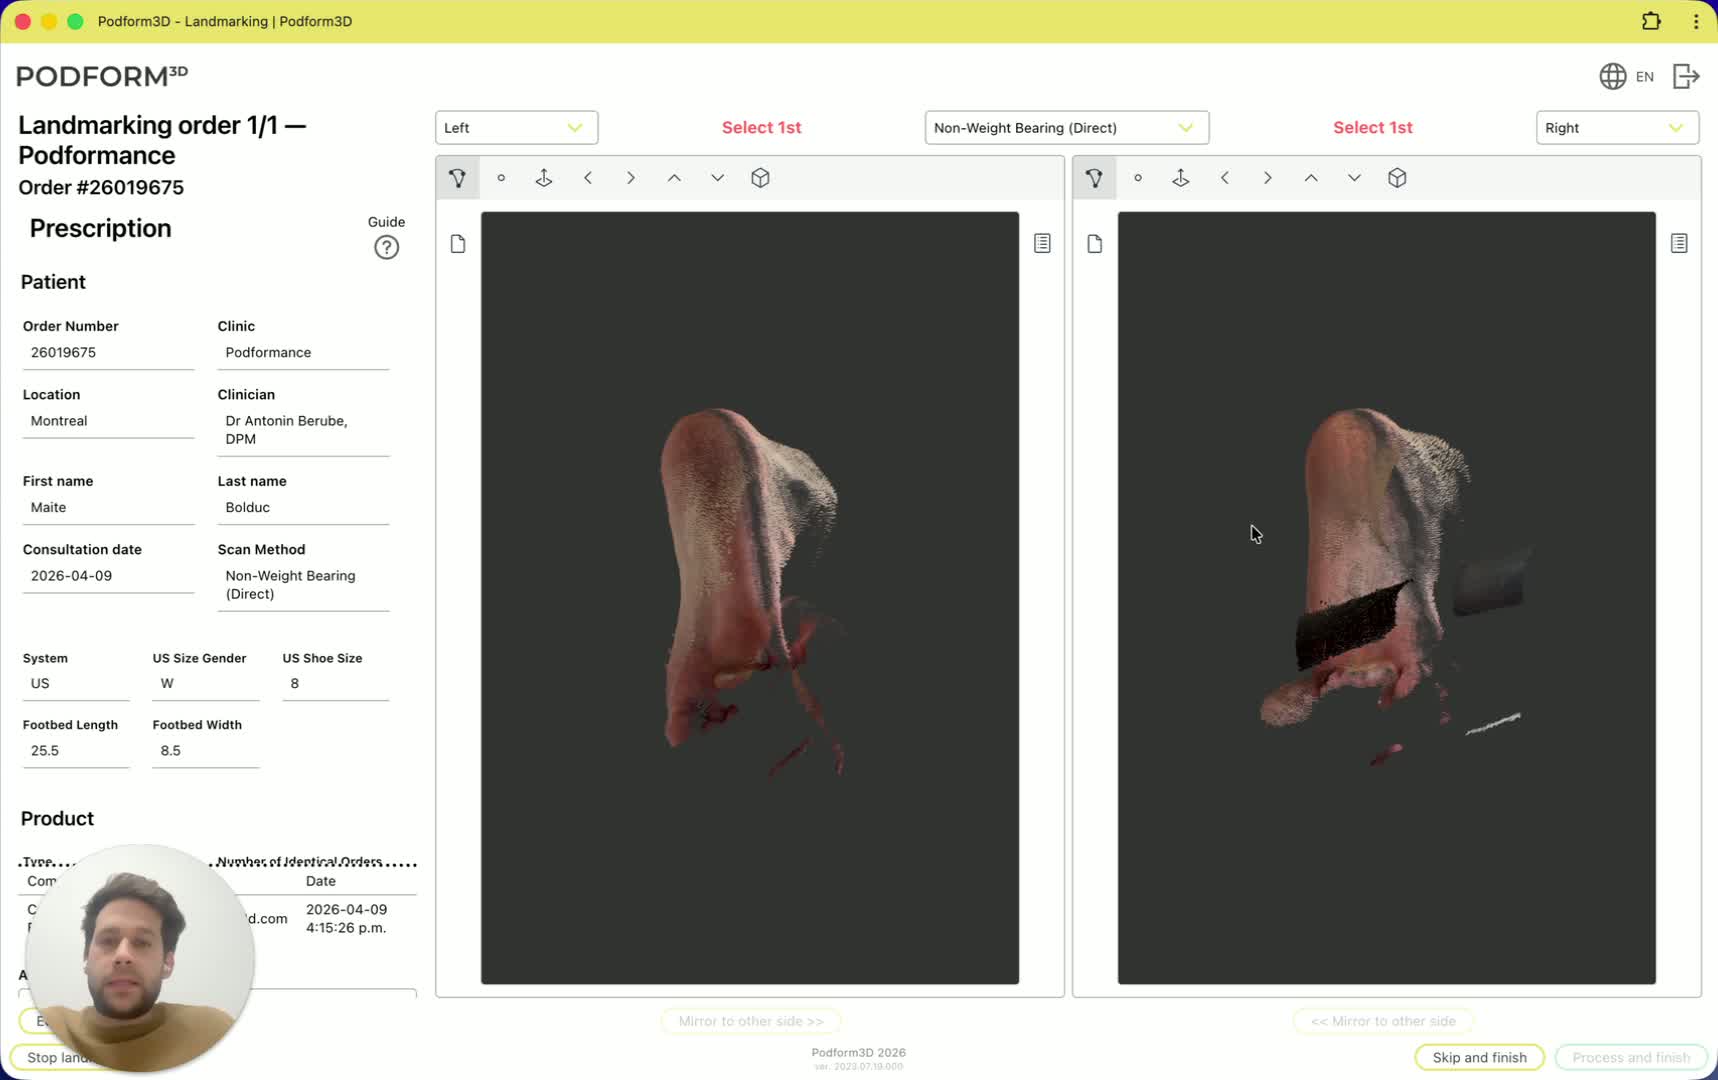This screenshot has height=1080, width=1718.
Task: Click Consultation date field 2026-04-09
Action: click(x=108, y=576)
